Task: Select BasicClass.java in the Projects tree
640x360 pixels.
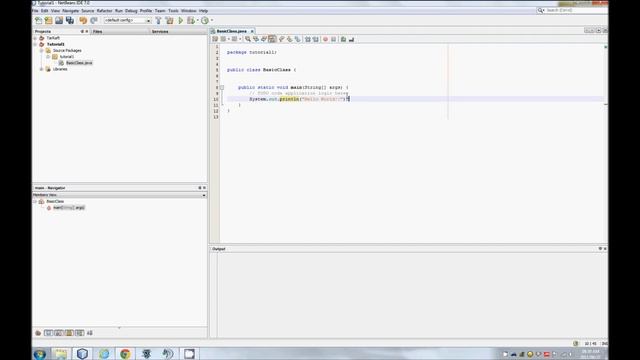Action: (x=79, y=63)
